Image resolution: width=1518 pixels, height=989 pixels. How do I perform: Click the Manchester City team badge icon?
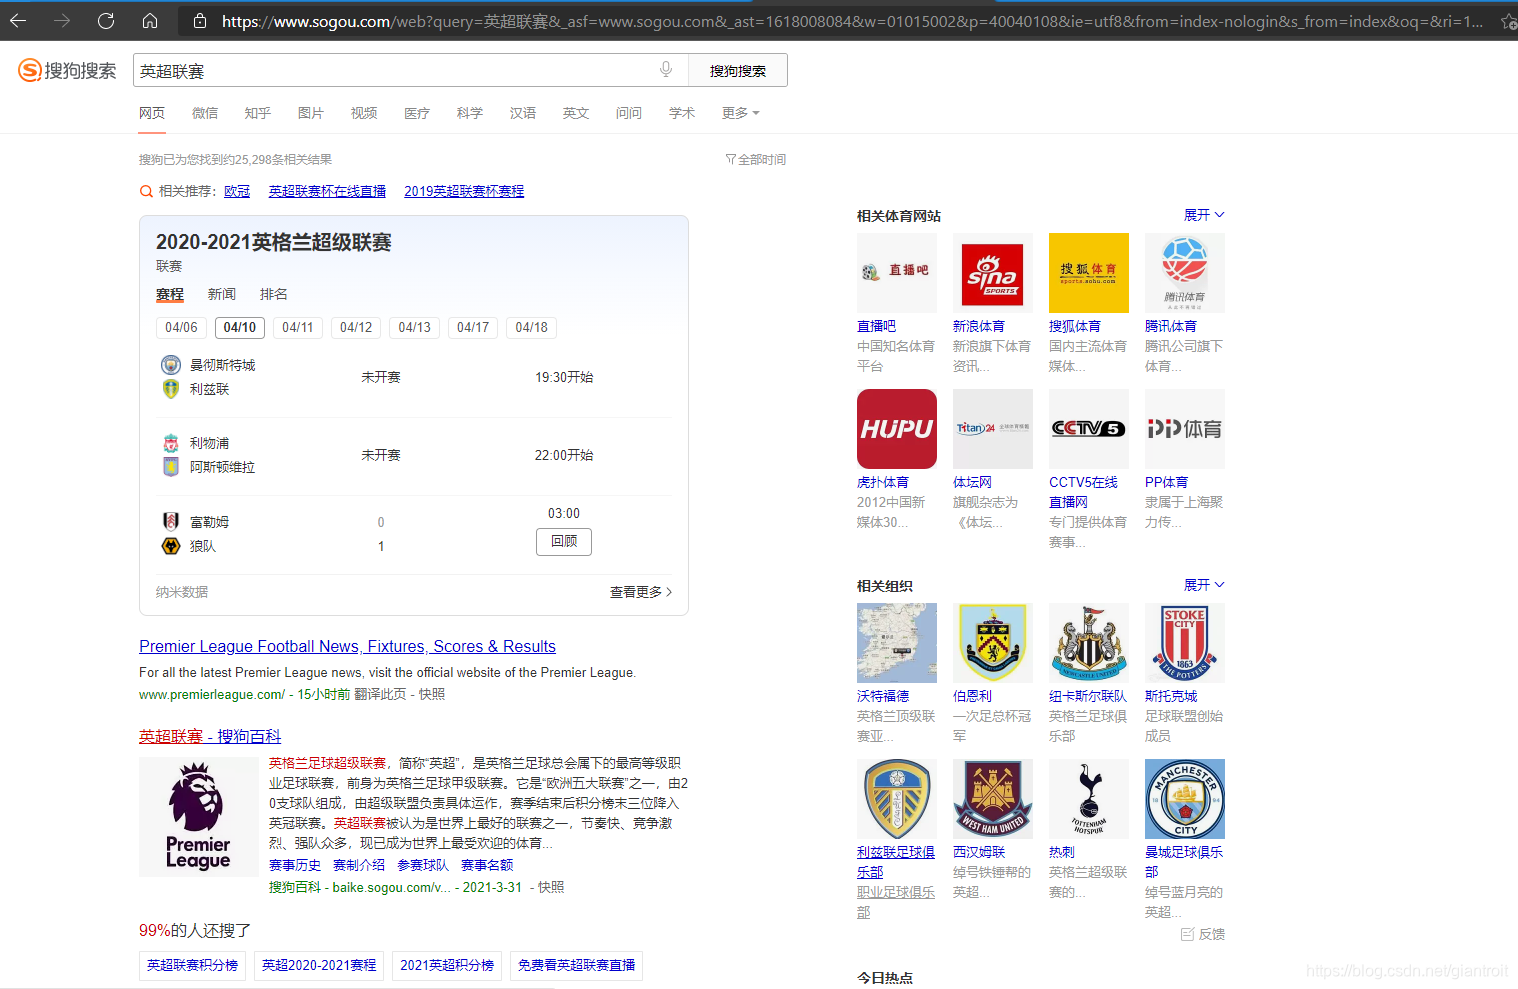[171, 365]
